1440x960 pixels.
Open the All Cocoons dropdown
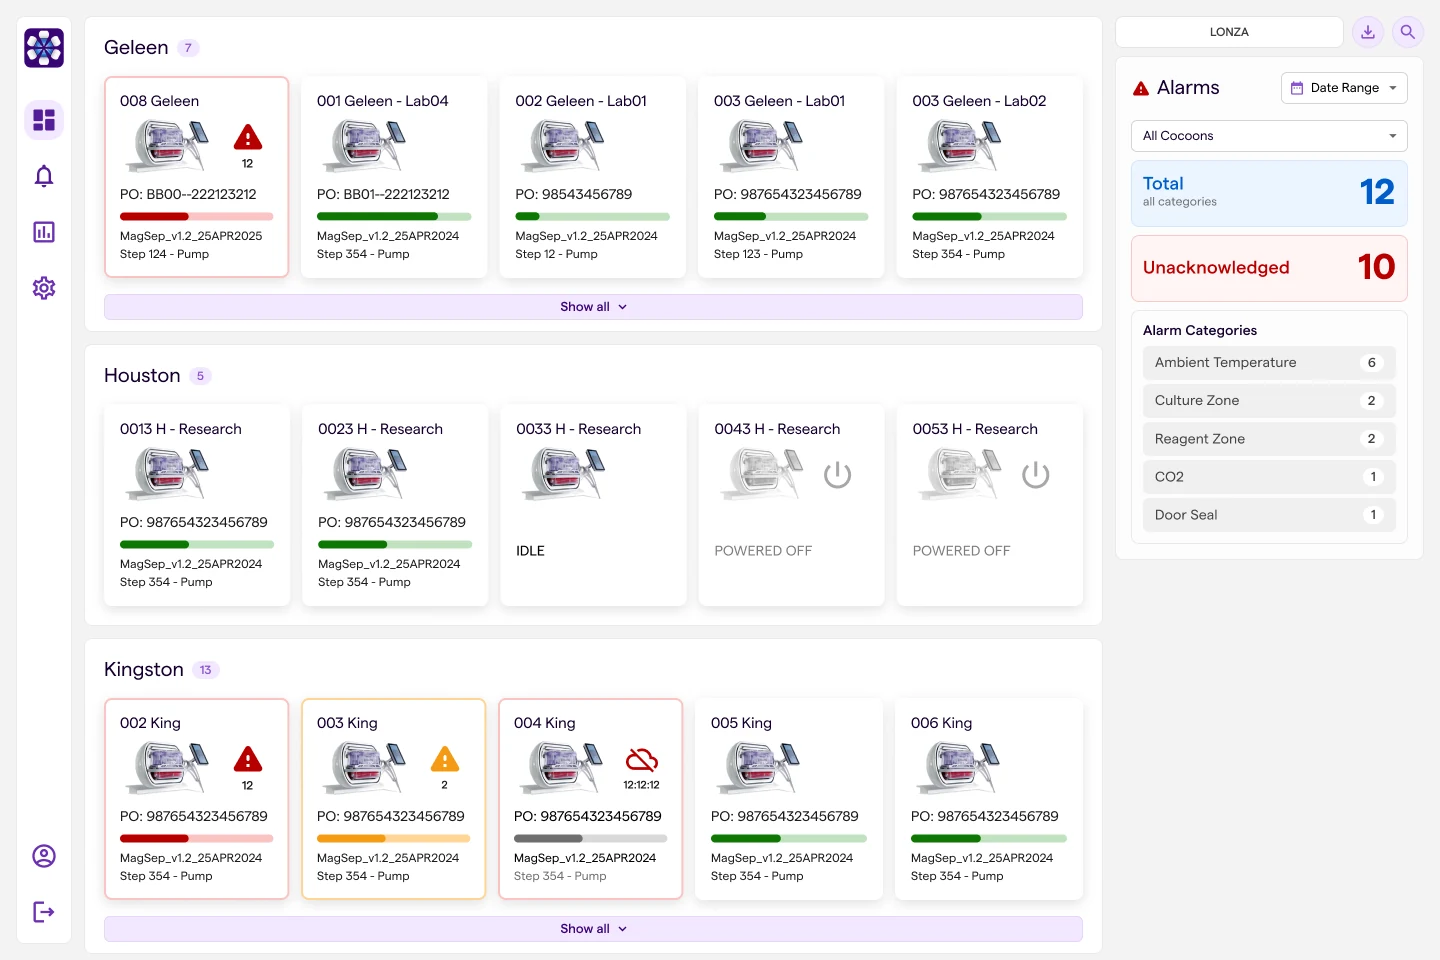coord(1269,136)
